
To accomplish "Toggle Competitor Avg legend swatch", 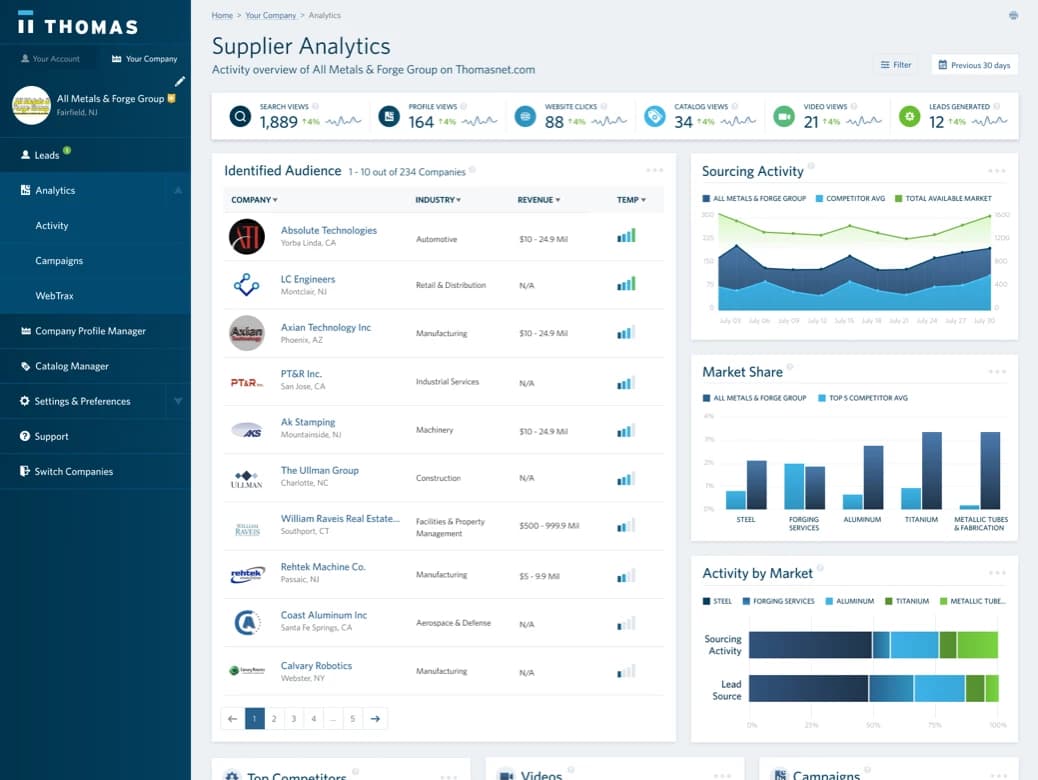I will 819,199.
